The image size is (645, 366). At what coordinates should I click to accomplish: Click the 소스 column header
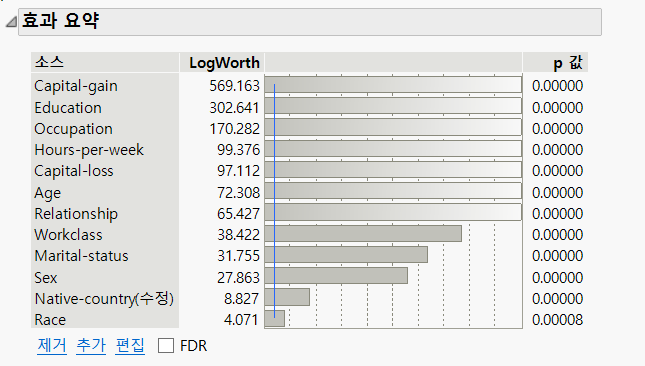tap(105, 63)
